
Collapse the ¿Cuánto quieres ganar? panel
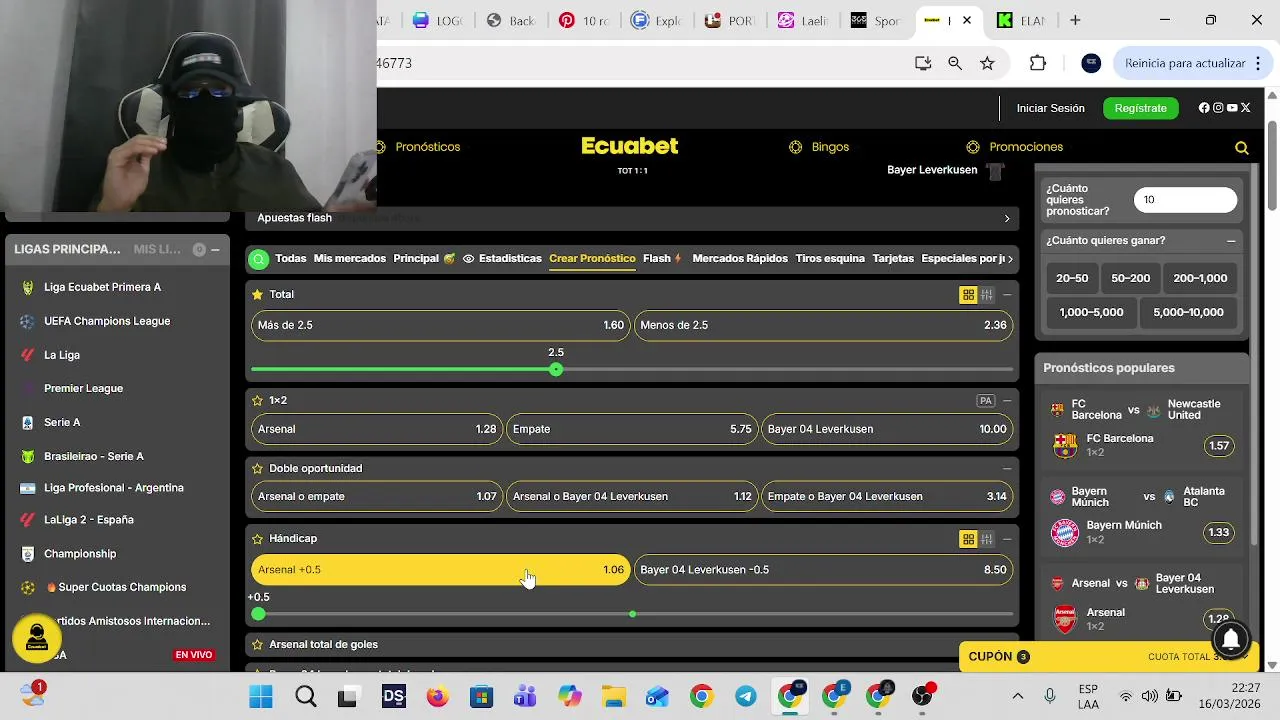(1231, 241)
